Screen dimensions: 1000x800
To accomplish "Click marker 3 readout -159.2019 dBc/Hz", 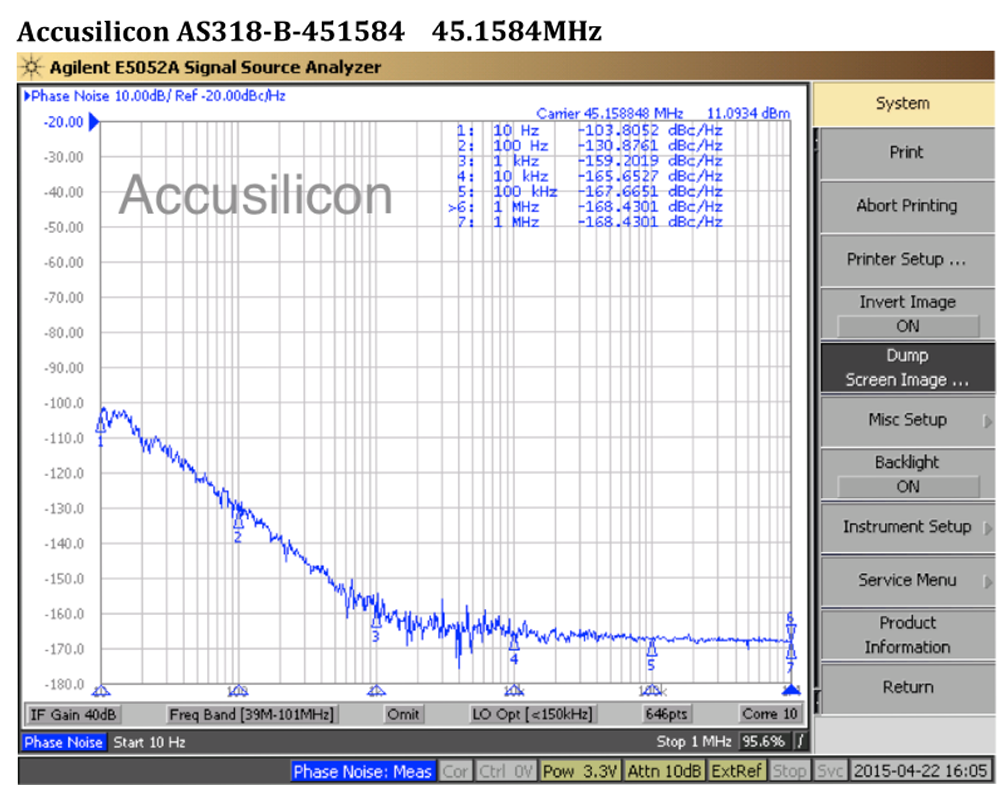I will tap(650, 161).
